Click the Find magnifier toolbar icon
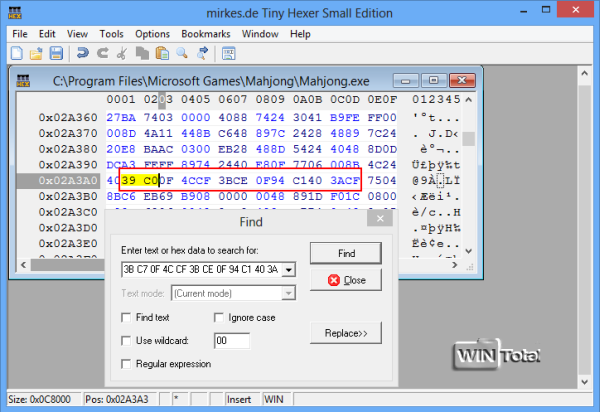 coord(182,53)
